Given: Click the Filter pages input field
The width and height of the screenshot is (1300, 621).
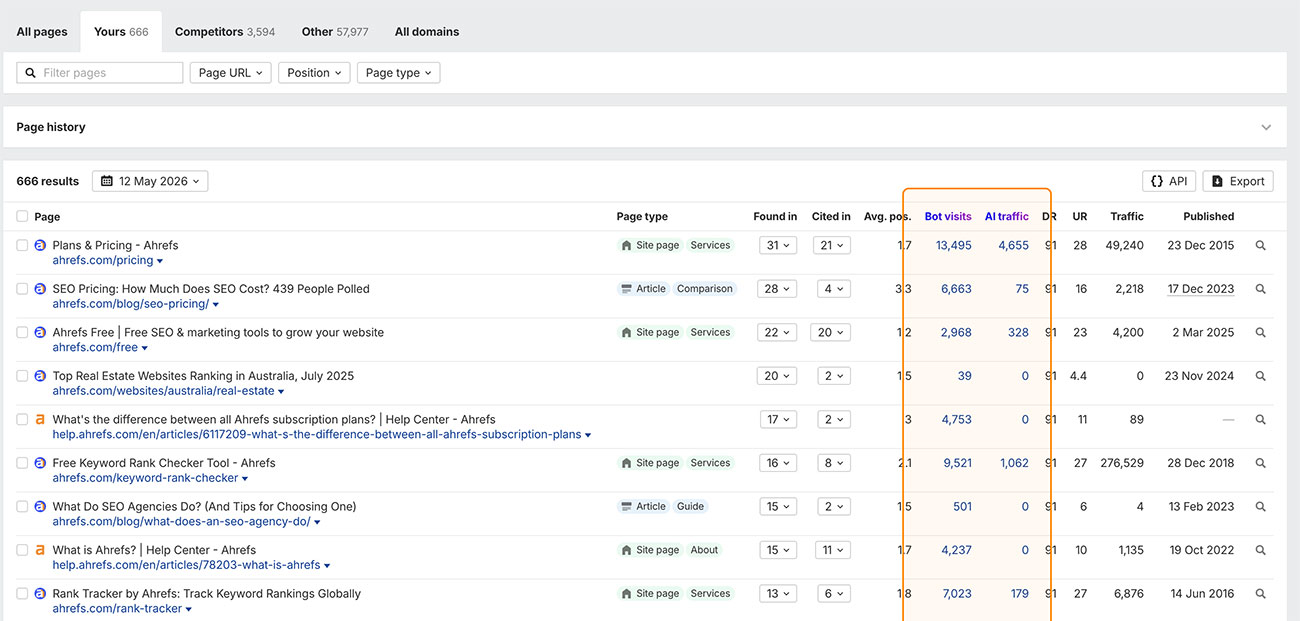Looking at the screenshot, I should 100,73.
